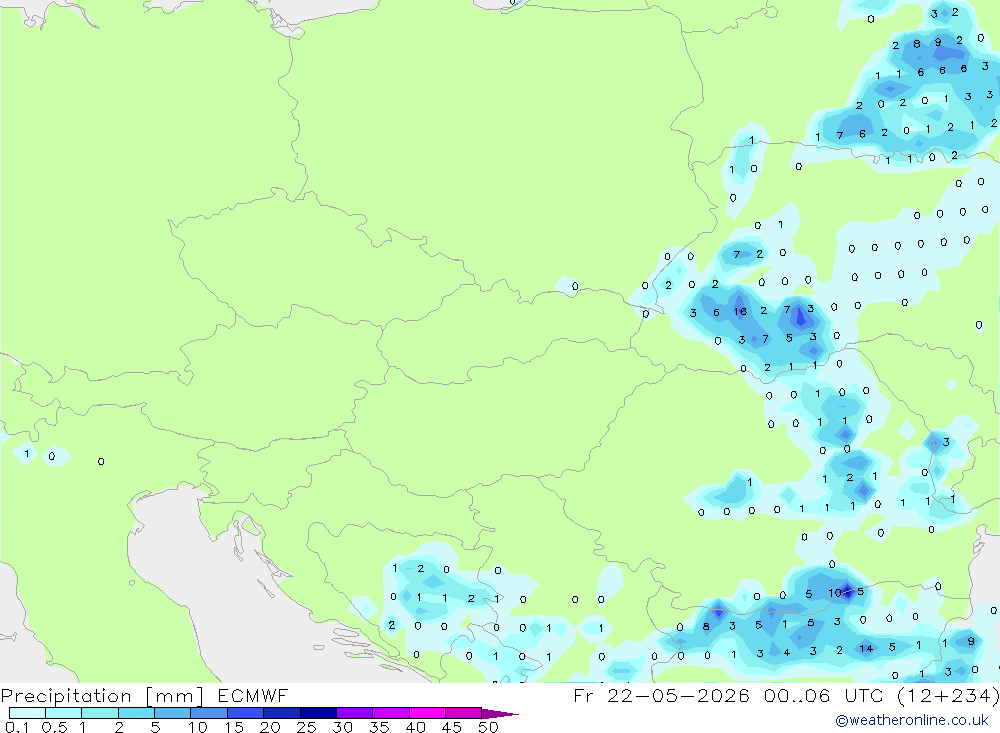The image size is (1000, 733).
Task: Click the over-50 mm arrow at legend end
Action: click(x=500, y=713)
